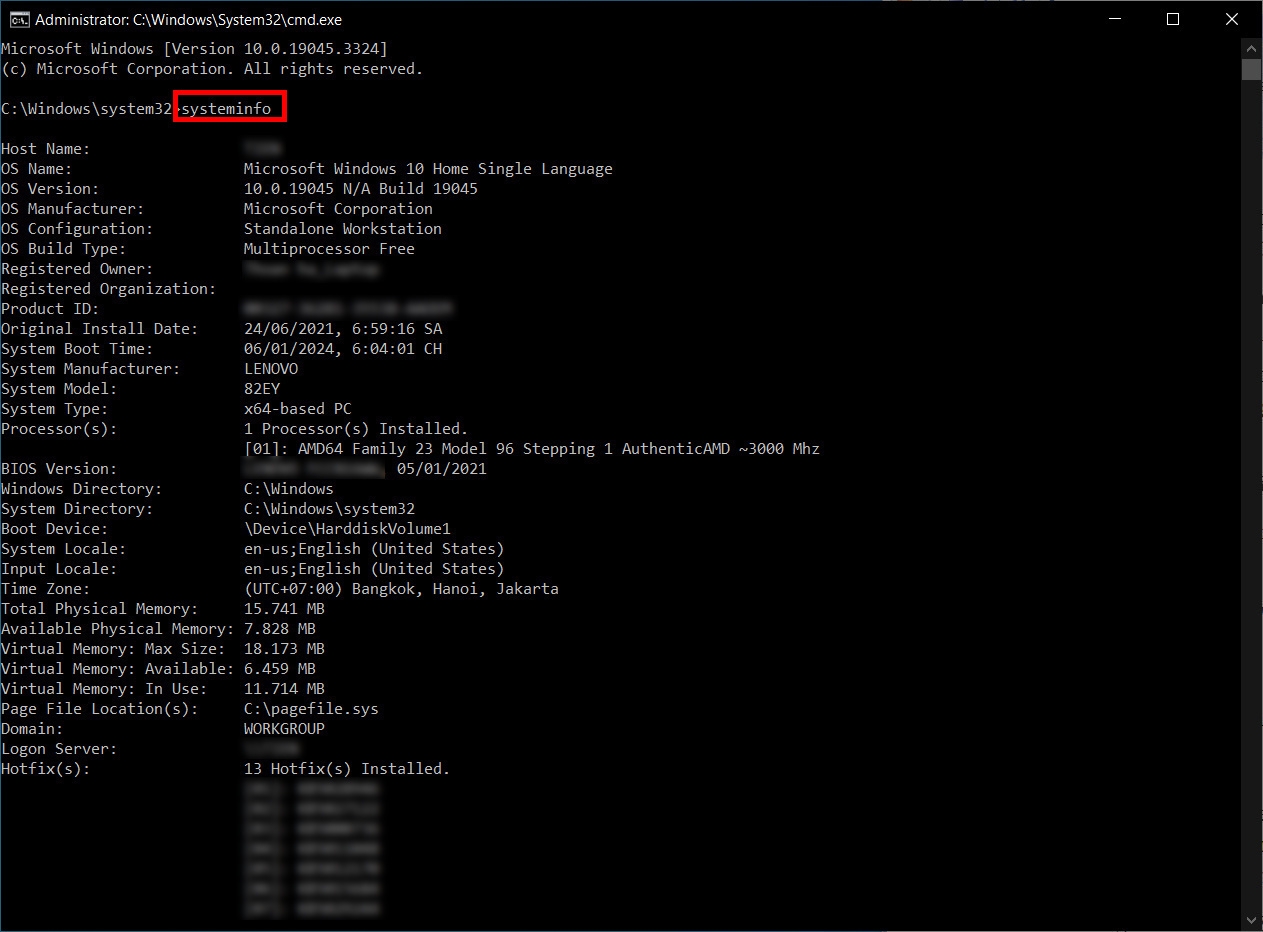Image resolution: width=1263 pixels, height=932 pixels.
Task: Click time zone '(UTC+07:00) Bangkok, Hanoi, Jakarta'
Action: (x=401, y=589)
